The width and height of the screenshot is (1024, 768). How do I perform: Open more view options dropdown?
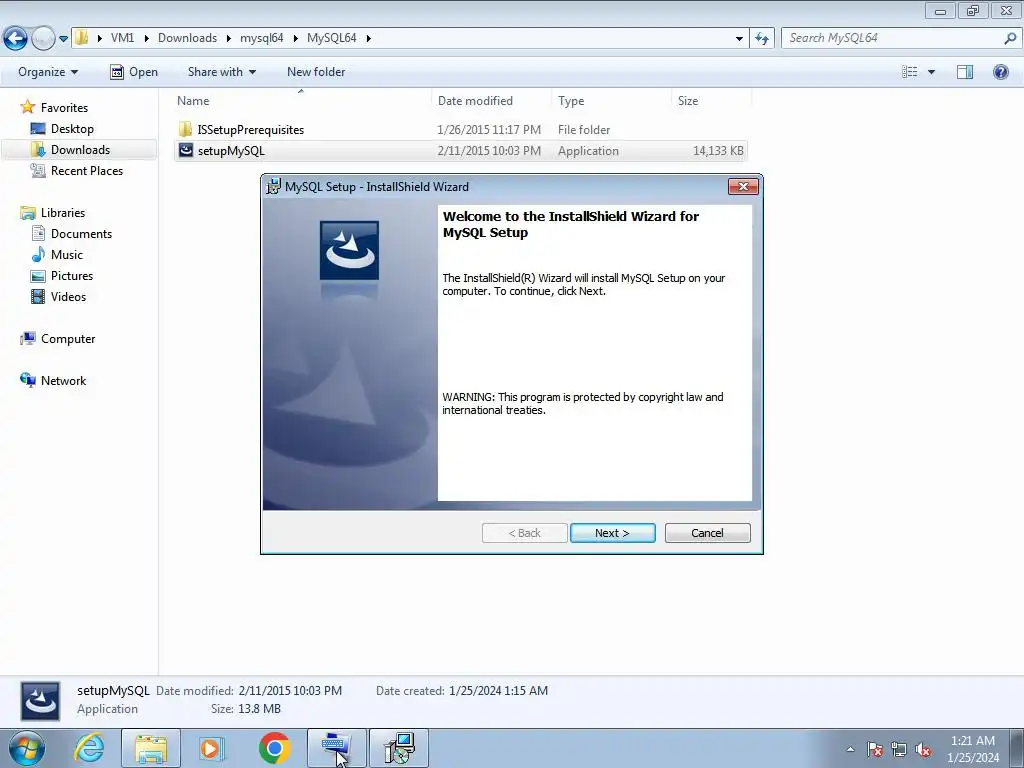coord(931,72)
